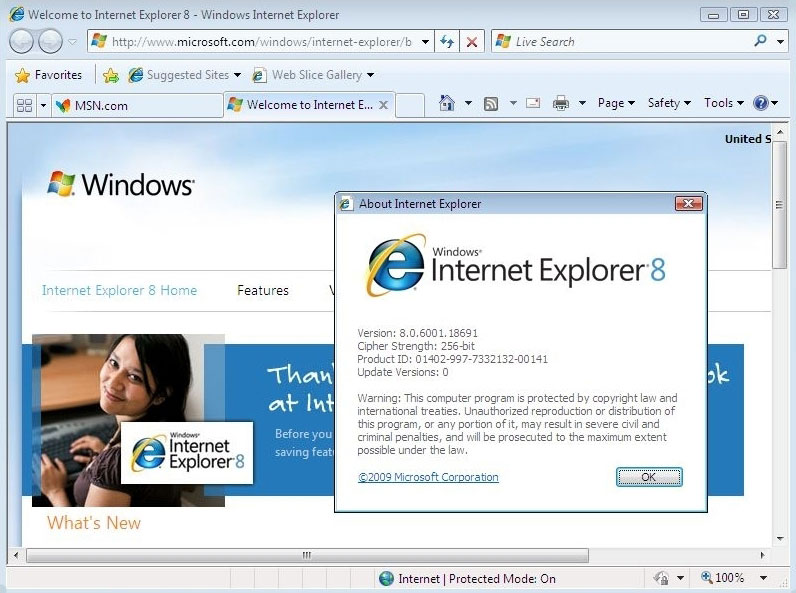Click the IE icon in window title bar

pos(16,14)
